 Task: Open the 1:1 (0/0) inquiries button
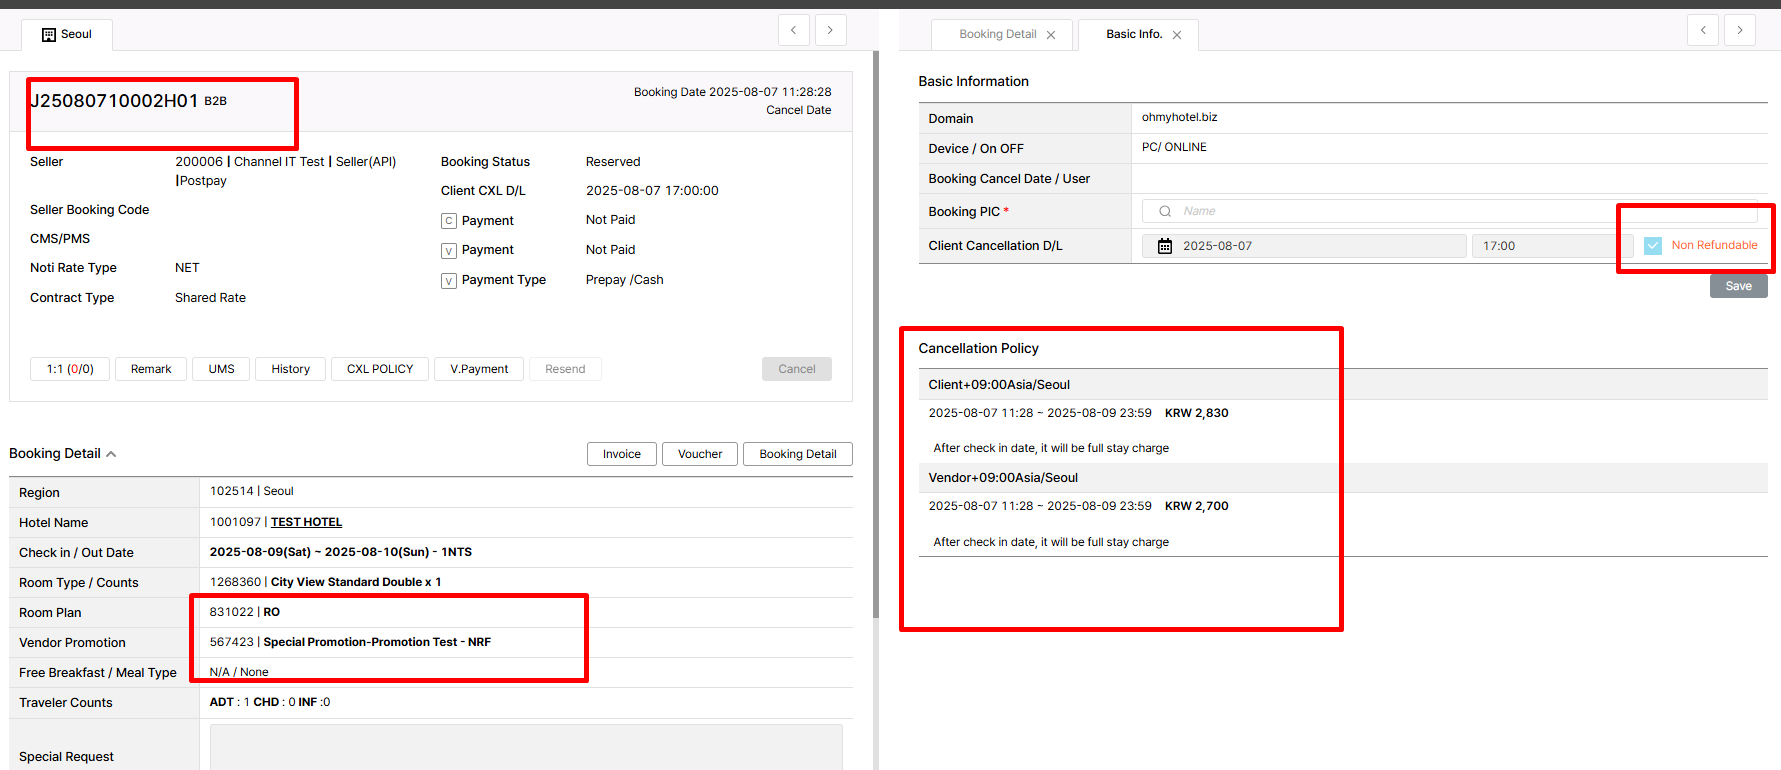coord(70,369)
